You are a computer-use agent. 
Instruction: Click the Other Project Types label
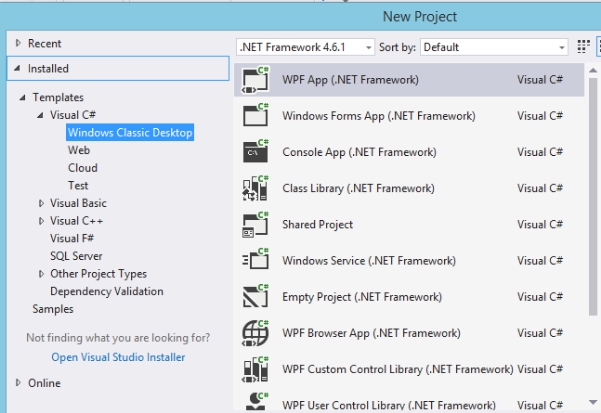coord(99,274)
